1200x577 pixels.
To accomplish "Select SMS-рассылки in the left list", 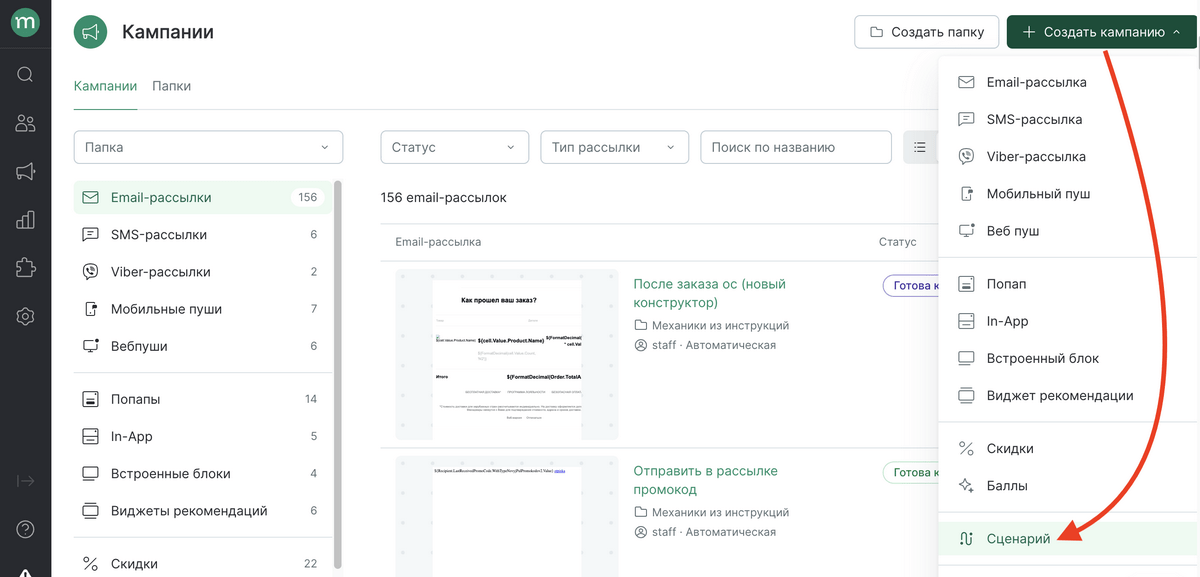I will coord(201,234).
